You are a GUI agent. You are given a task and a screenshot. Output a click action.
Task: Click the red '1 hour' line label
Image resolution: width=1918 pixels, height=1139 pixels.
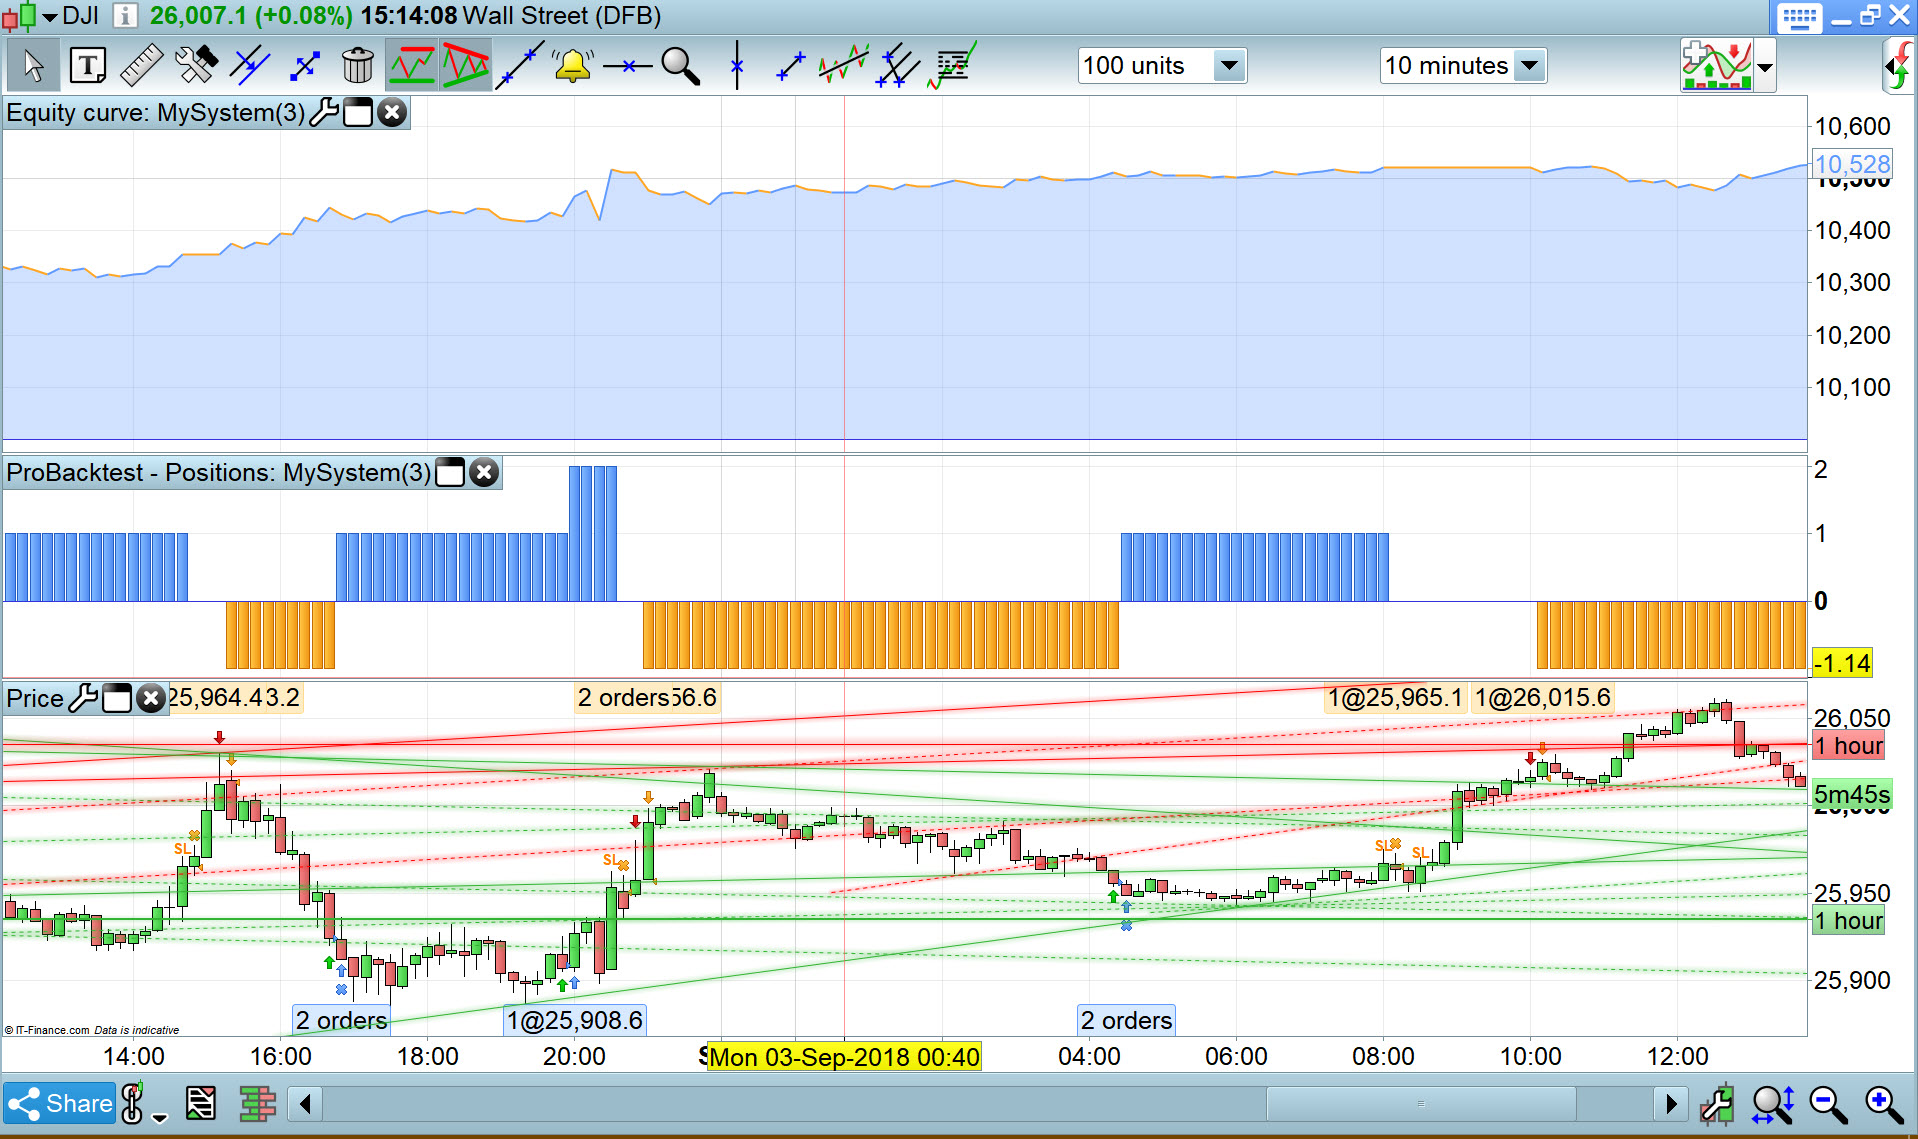[x=1849, y=746]
